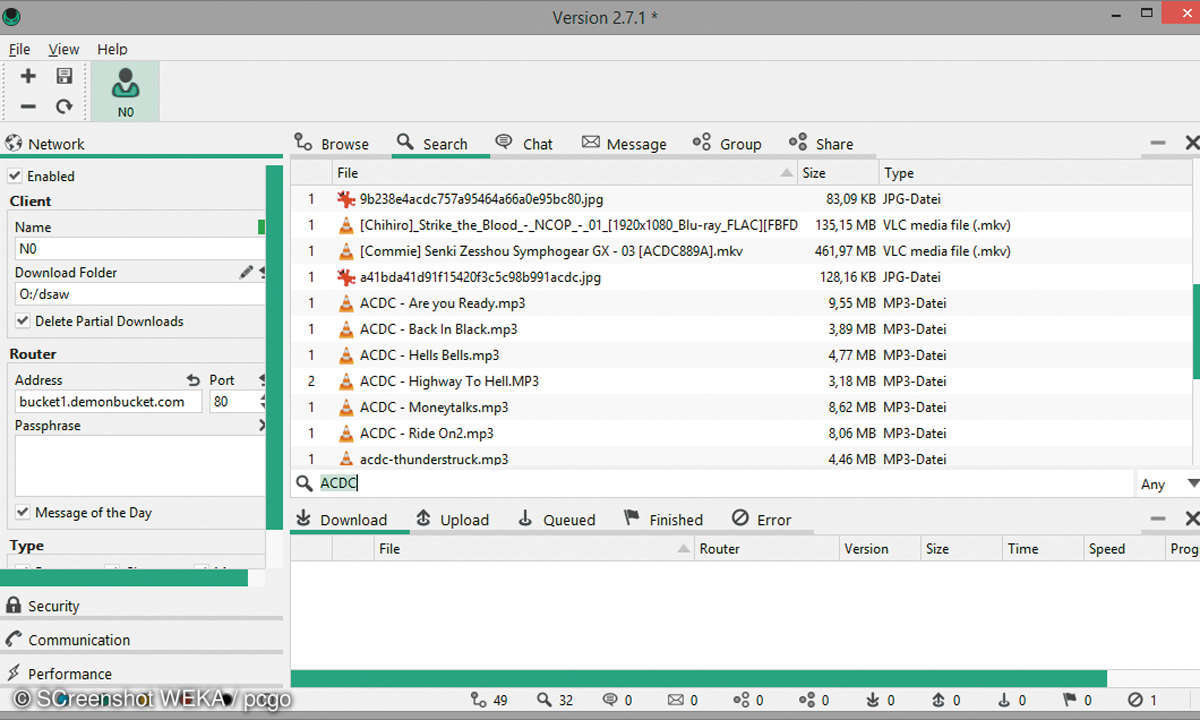Click the ACDC search query field
1200x720 pixels.
pos(725,483)
